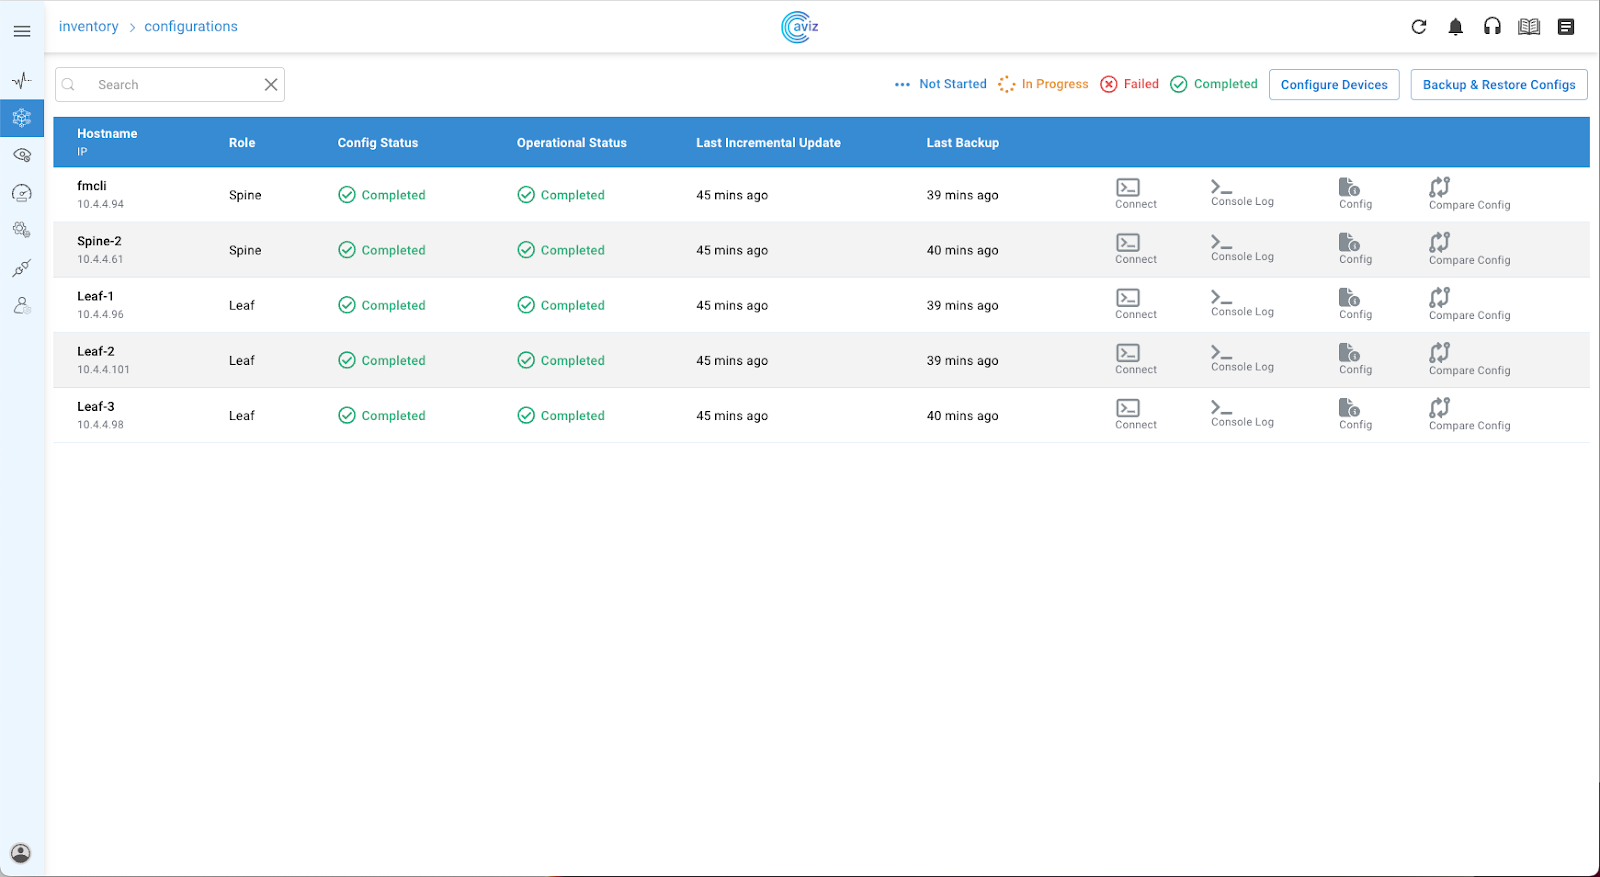Open the plug connector sidebar icon
1600x877 pixels.
pos(22,268)
